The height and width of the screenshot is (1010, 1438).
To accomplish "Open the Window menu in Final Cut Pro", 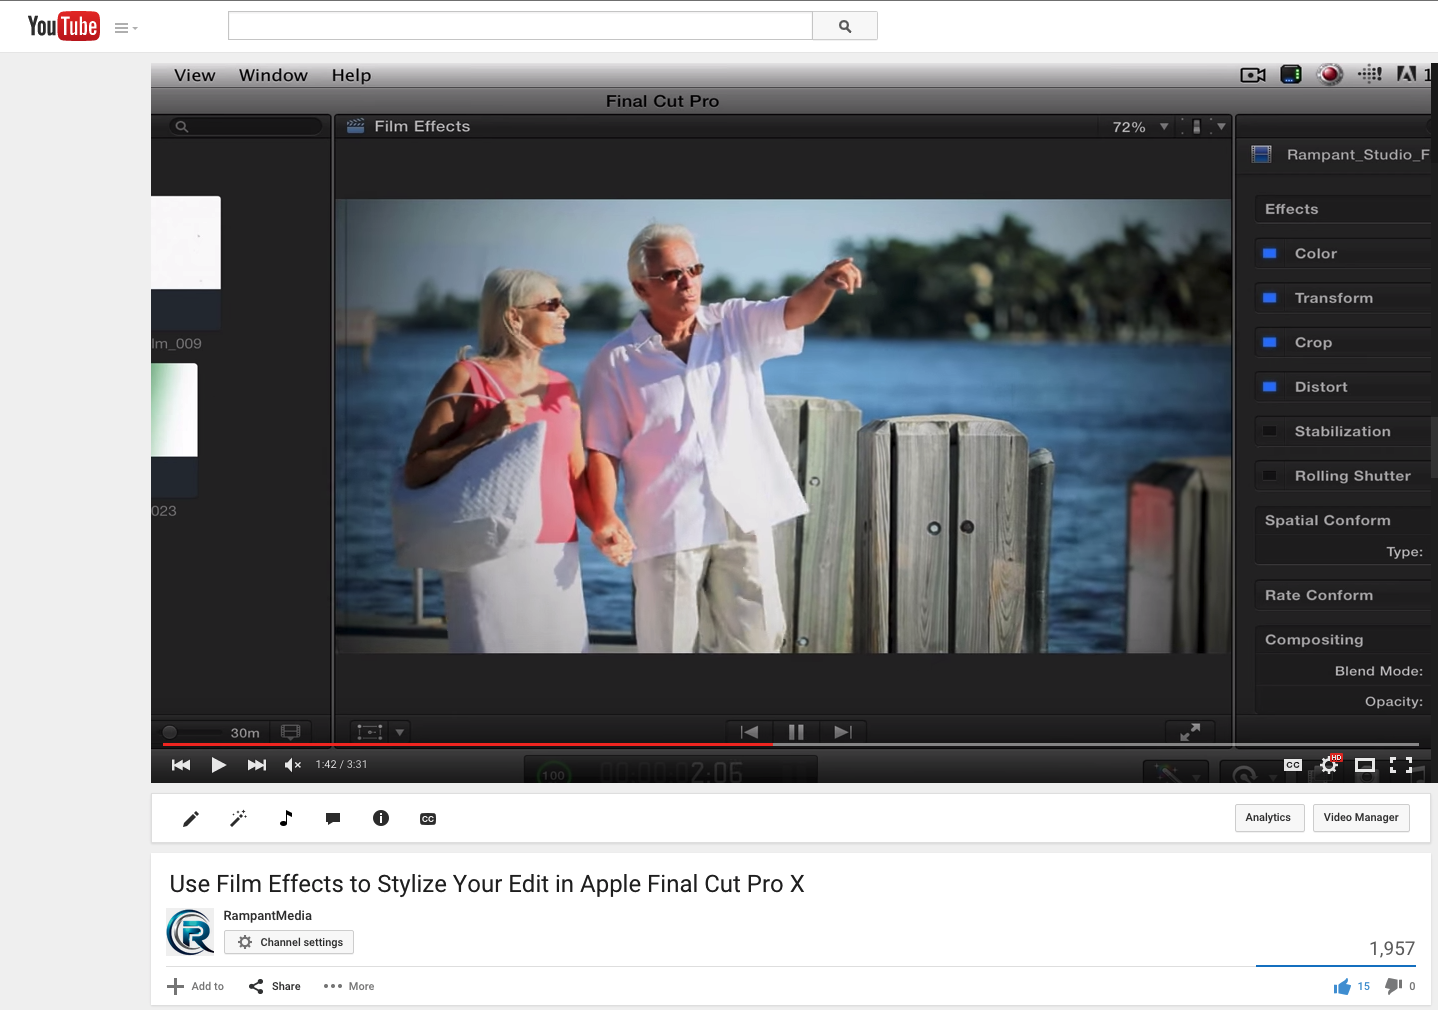I will tap(273, 75).
